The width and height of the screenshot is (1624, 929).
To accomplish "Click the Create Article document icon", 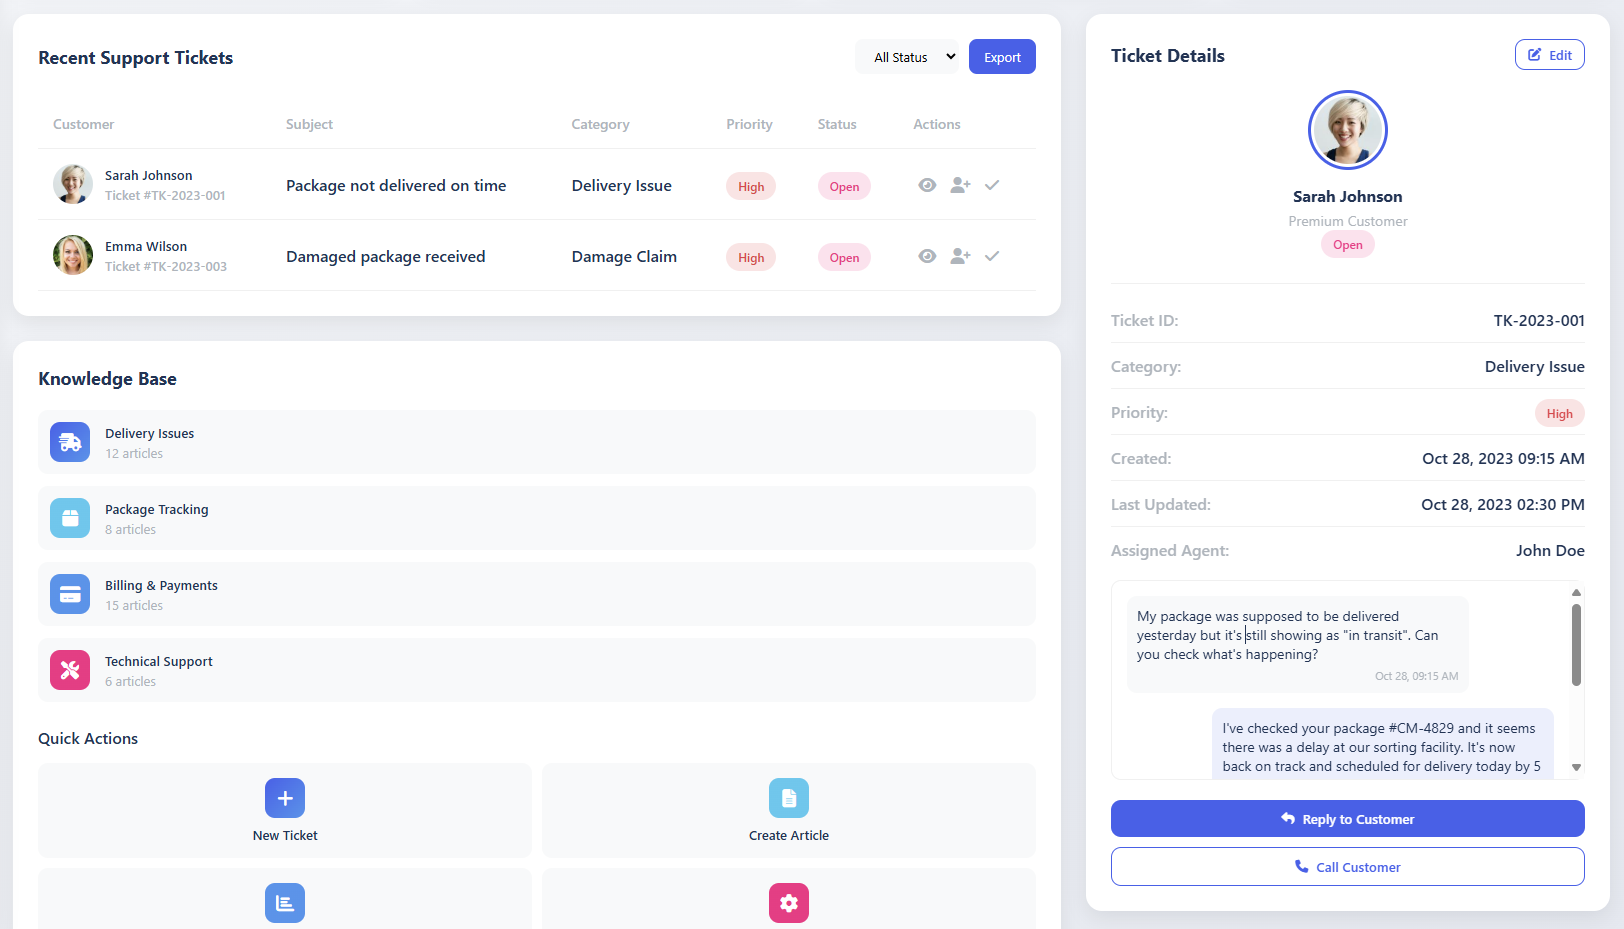I will pyautogui.click(x=789, y=798).
